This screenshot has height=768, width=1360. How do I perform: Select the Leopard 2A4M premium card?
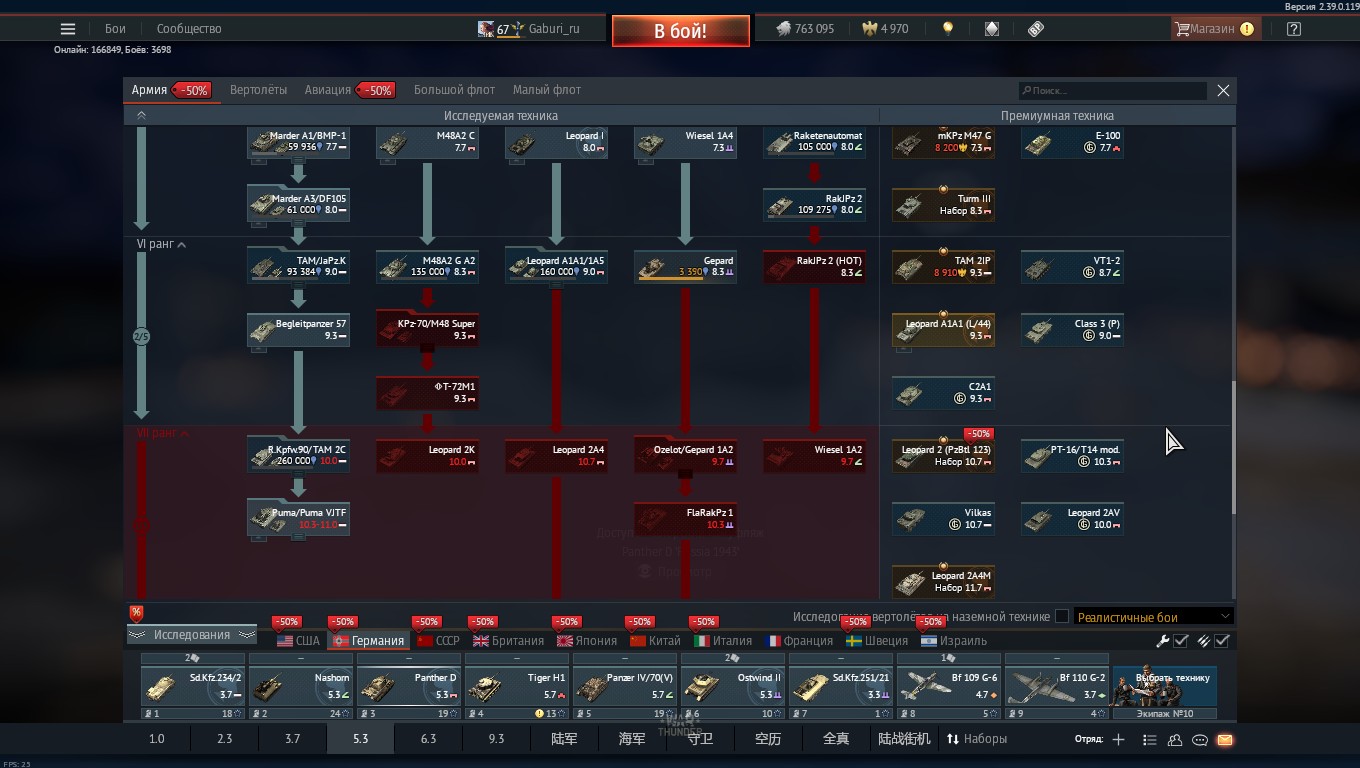[x=943, y=582]
